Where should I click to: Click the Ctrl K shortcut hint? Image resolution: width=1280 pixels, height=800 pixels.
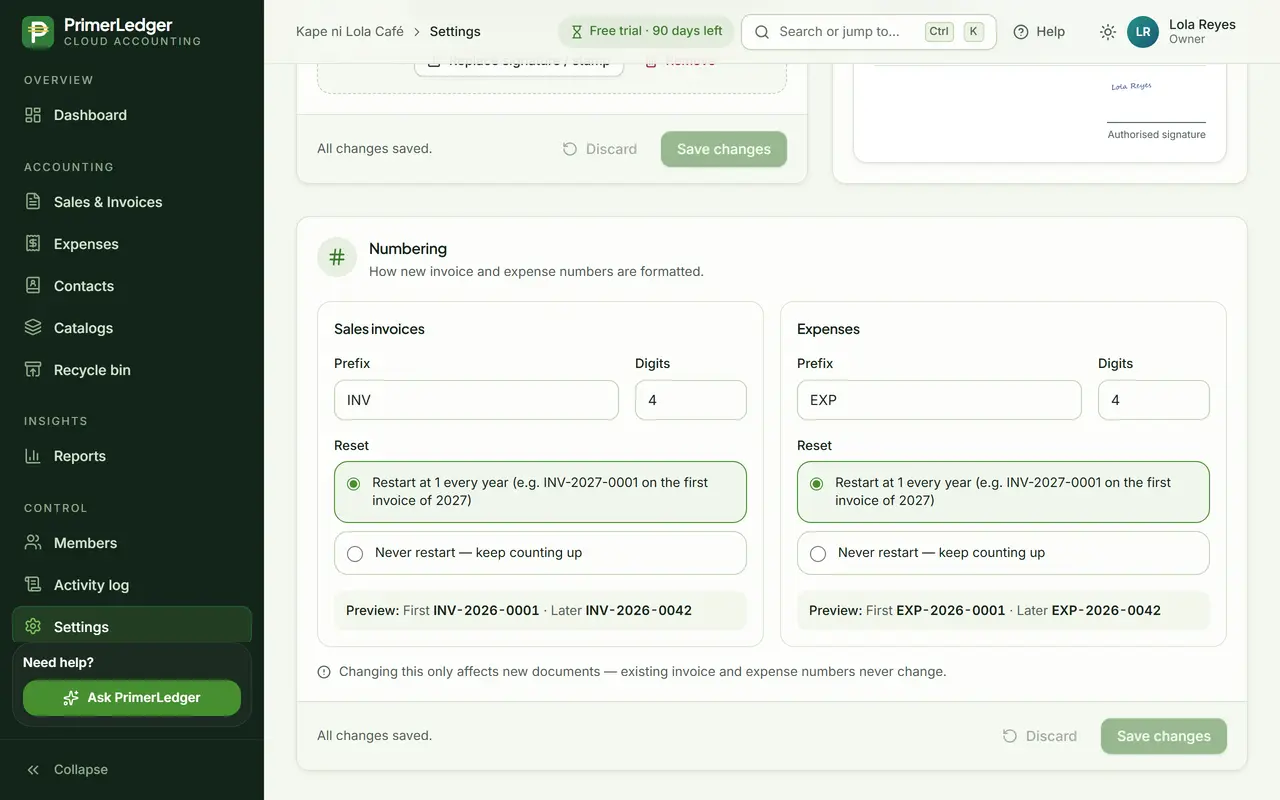click(954, 32)
